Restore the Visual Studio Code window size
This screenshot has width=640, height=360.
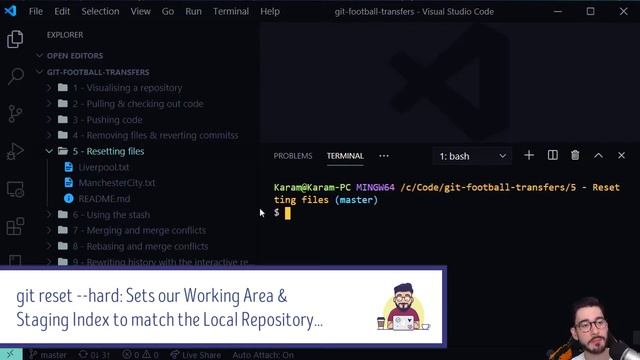pyautogui.click(x=591, y=11)
